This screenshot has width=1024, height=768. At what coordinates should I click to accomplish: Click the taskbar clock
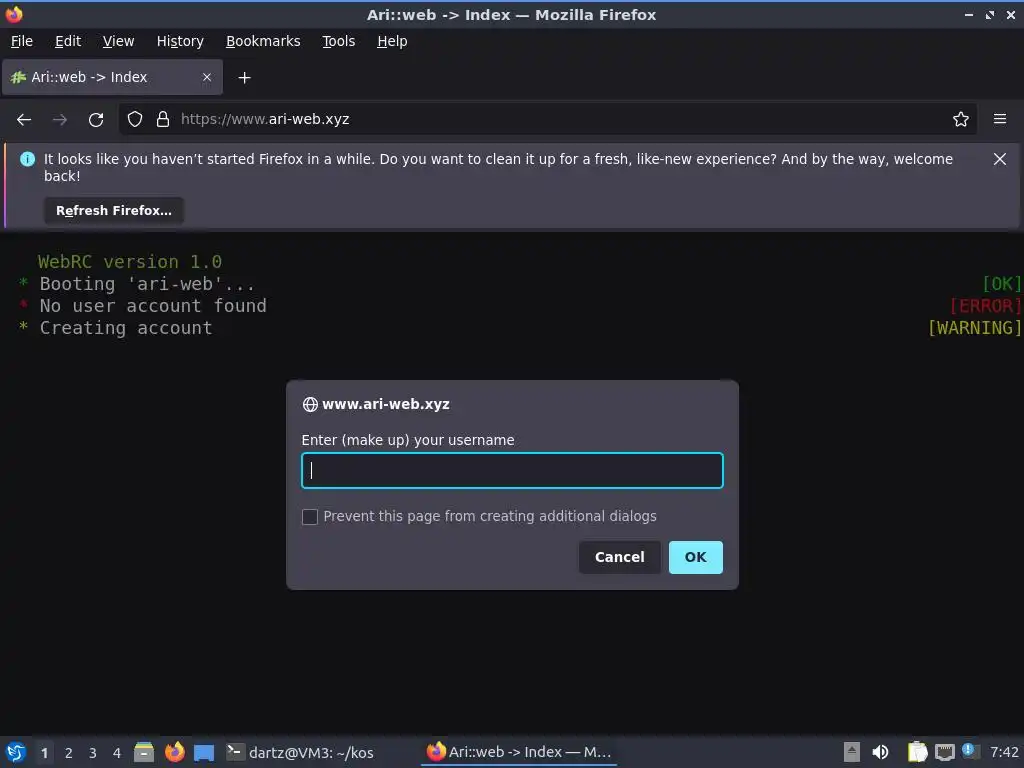[x=1004, y=752]
